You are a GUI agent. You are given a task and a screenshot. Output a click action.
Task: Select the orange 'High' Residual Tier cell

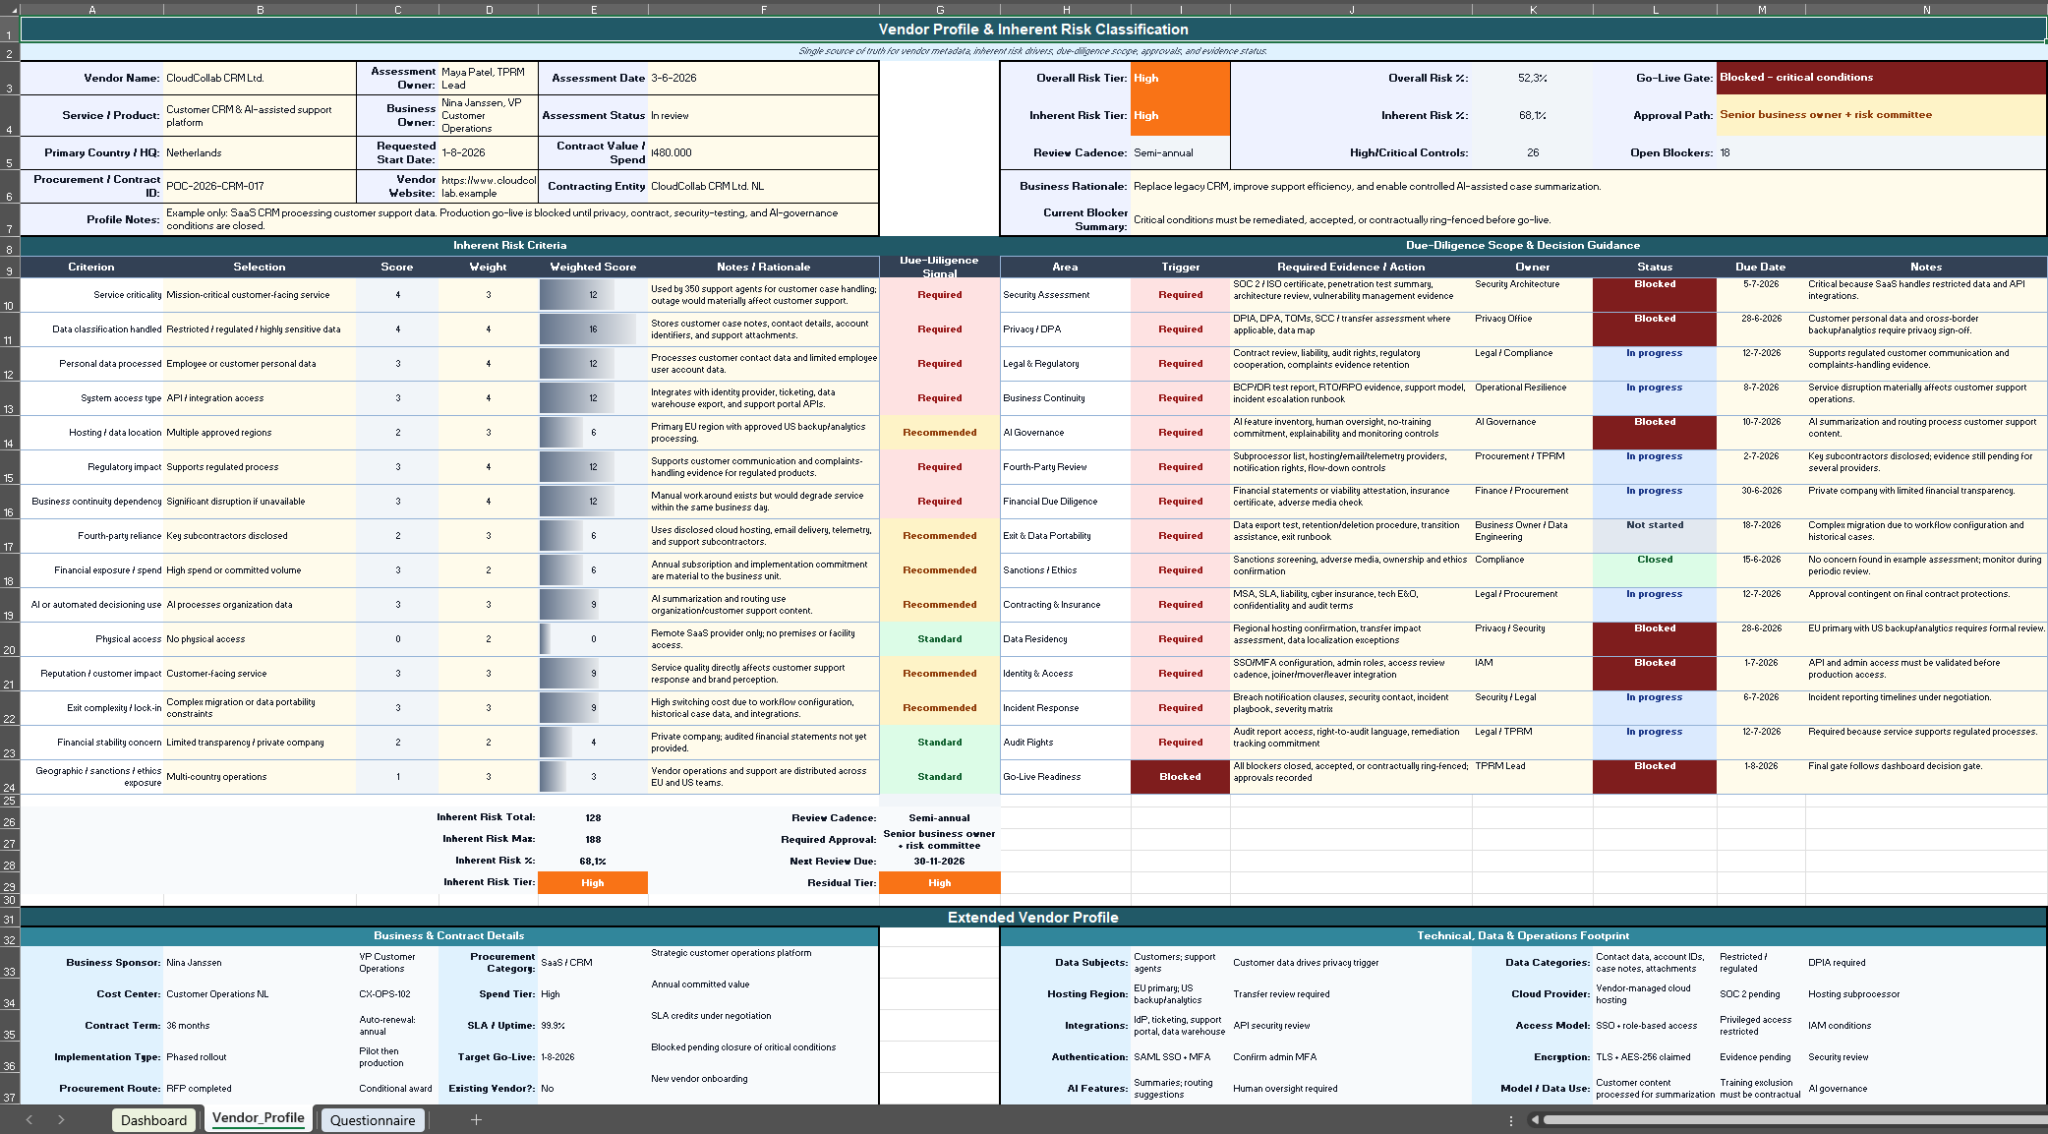point(939,883)
